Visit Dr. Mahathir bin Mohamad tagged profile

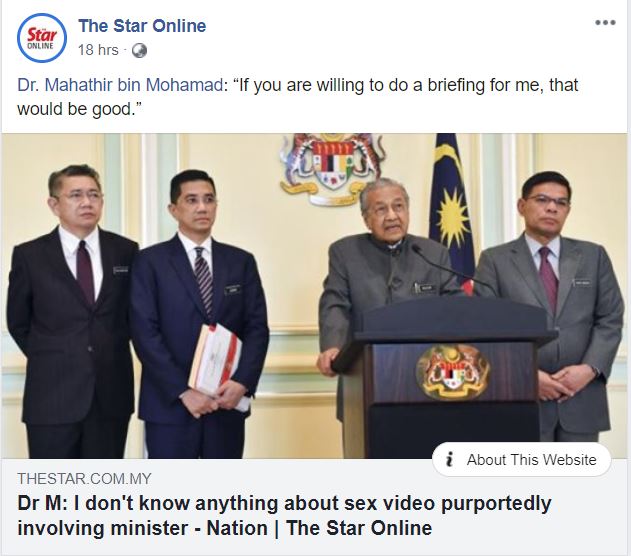tap(120, 85)
